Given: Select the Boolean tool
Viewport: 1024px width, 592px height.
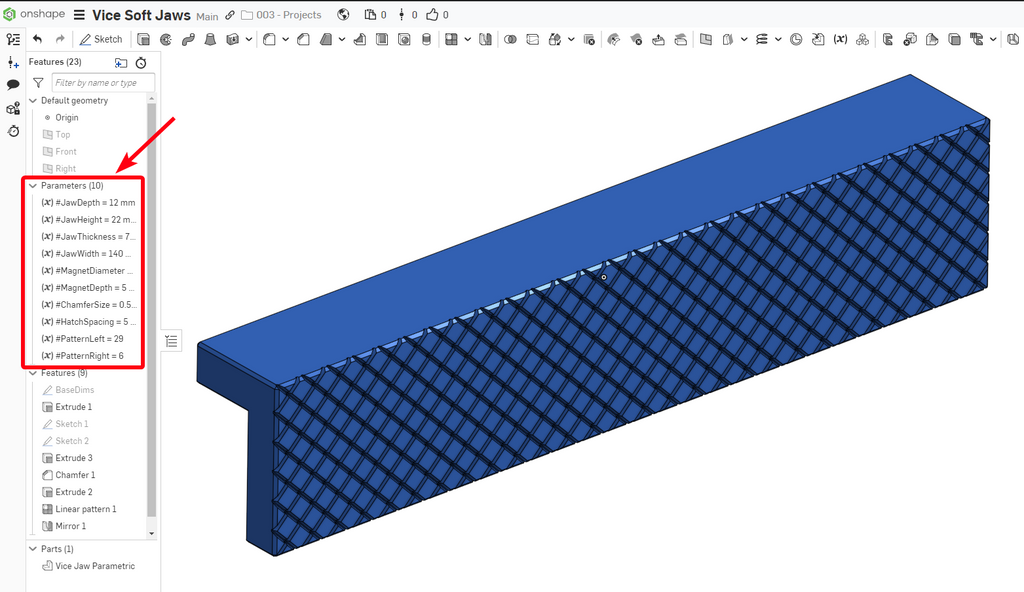Looking at the screenshot, I should coord(511,39).
